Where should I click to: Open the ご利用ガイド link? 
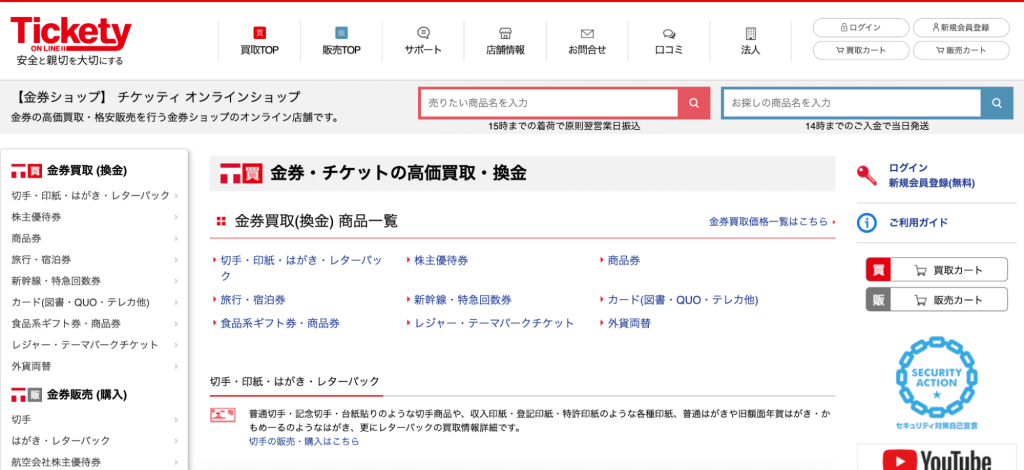918,222
